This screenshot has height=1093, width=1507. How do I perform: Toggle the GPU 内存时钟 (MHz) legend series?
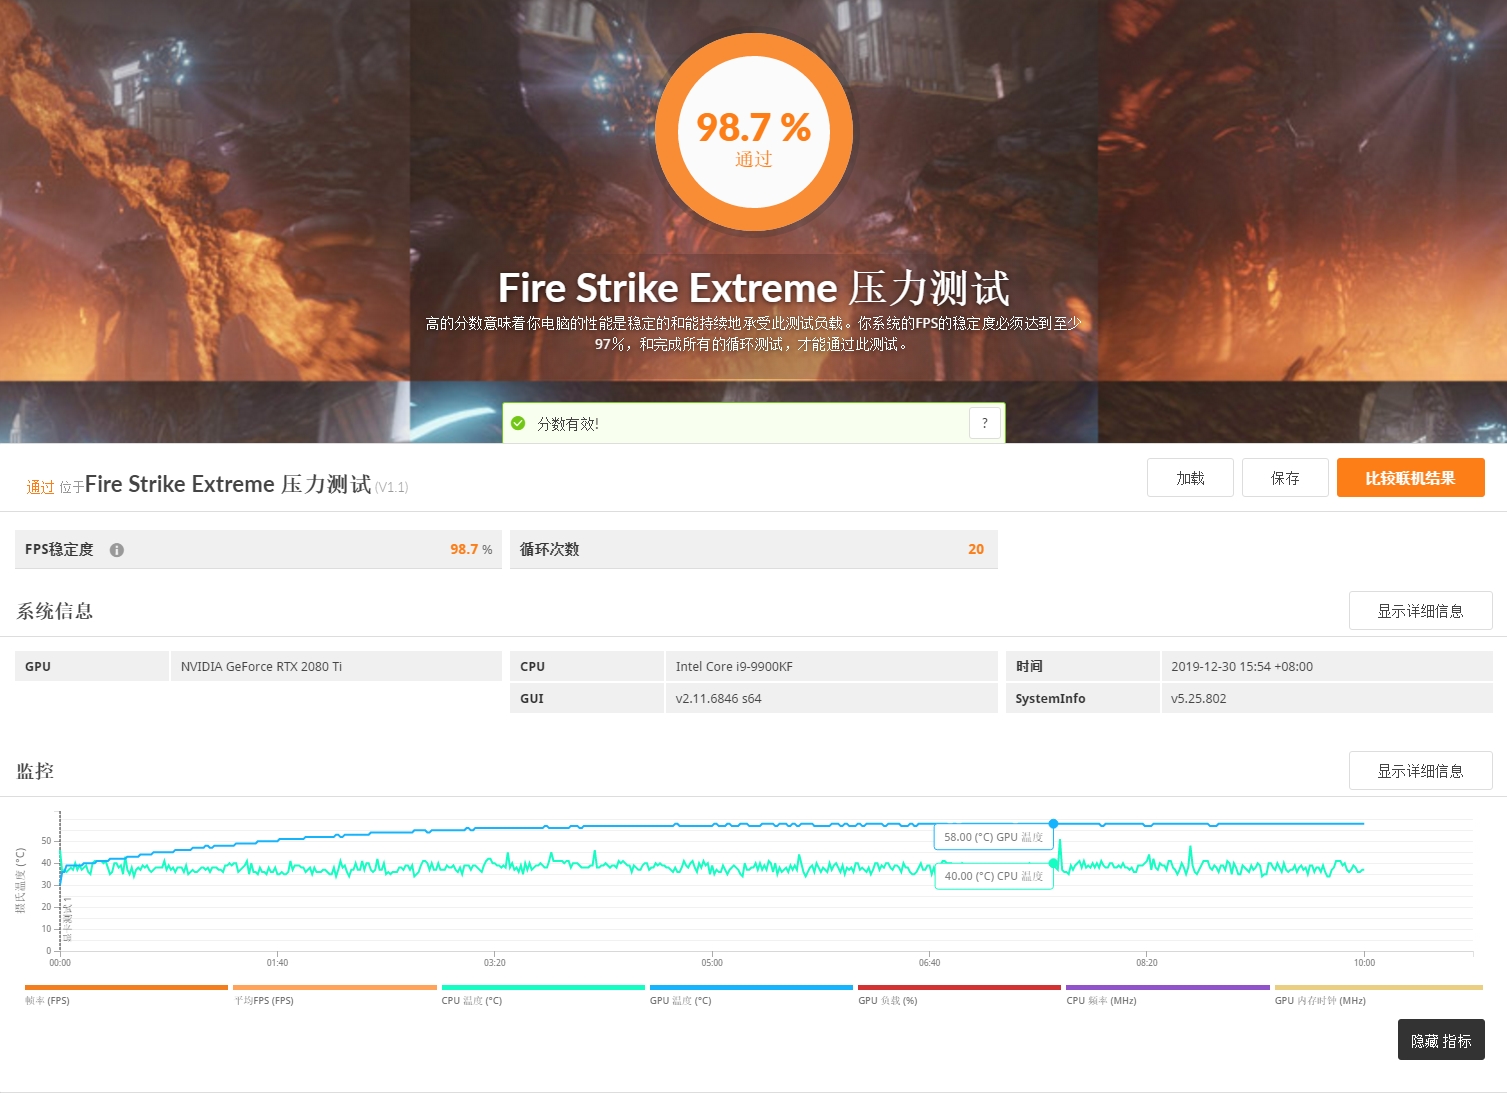click(1378, 994)
